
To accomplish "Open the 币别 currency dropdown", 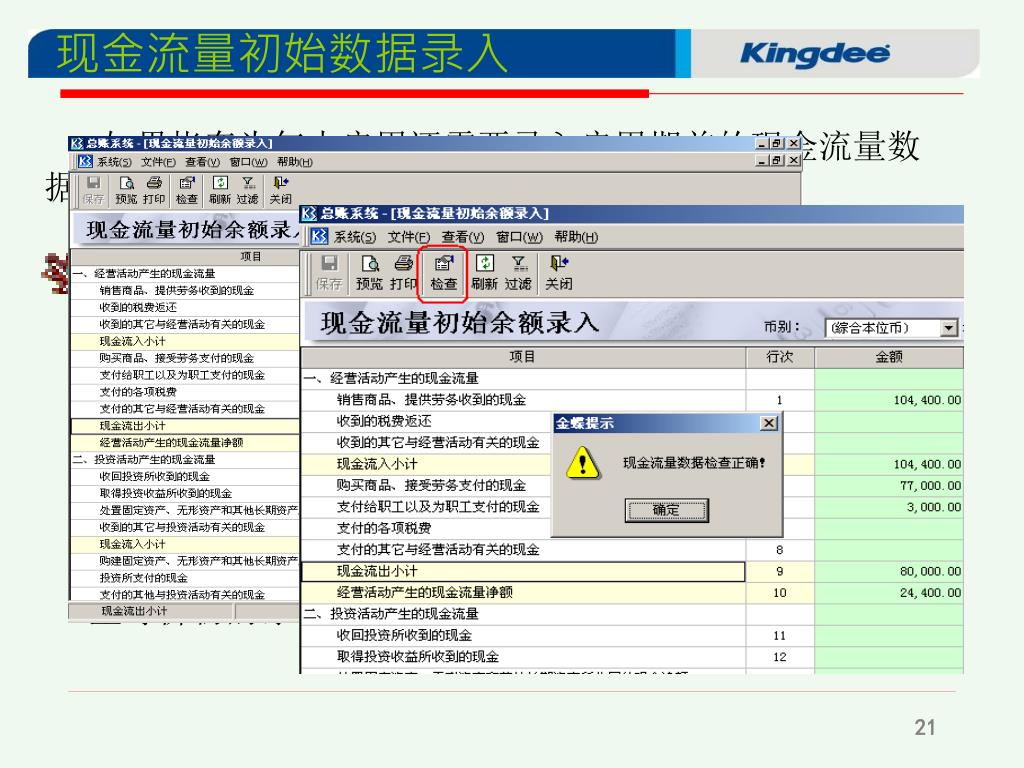I will click(x=950, y=328).
